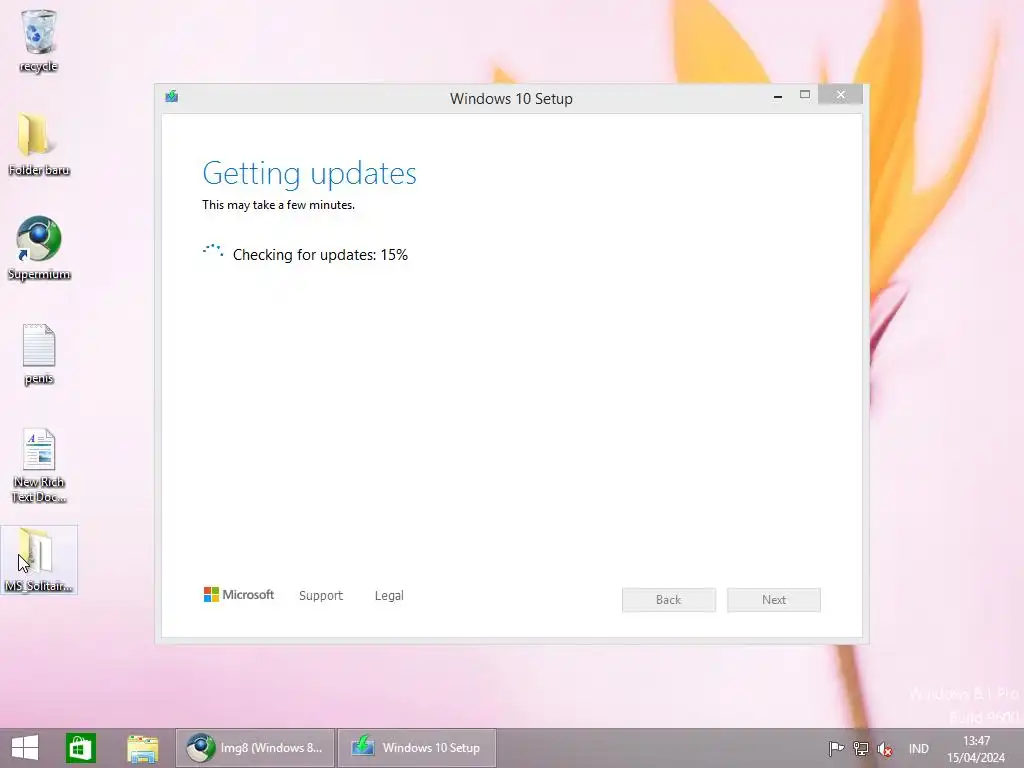
Task: Click the Back button in setup
Action: coord(669,600)
